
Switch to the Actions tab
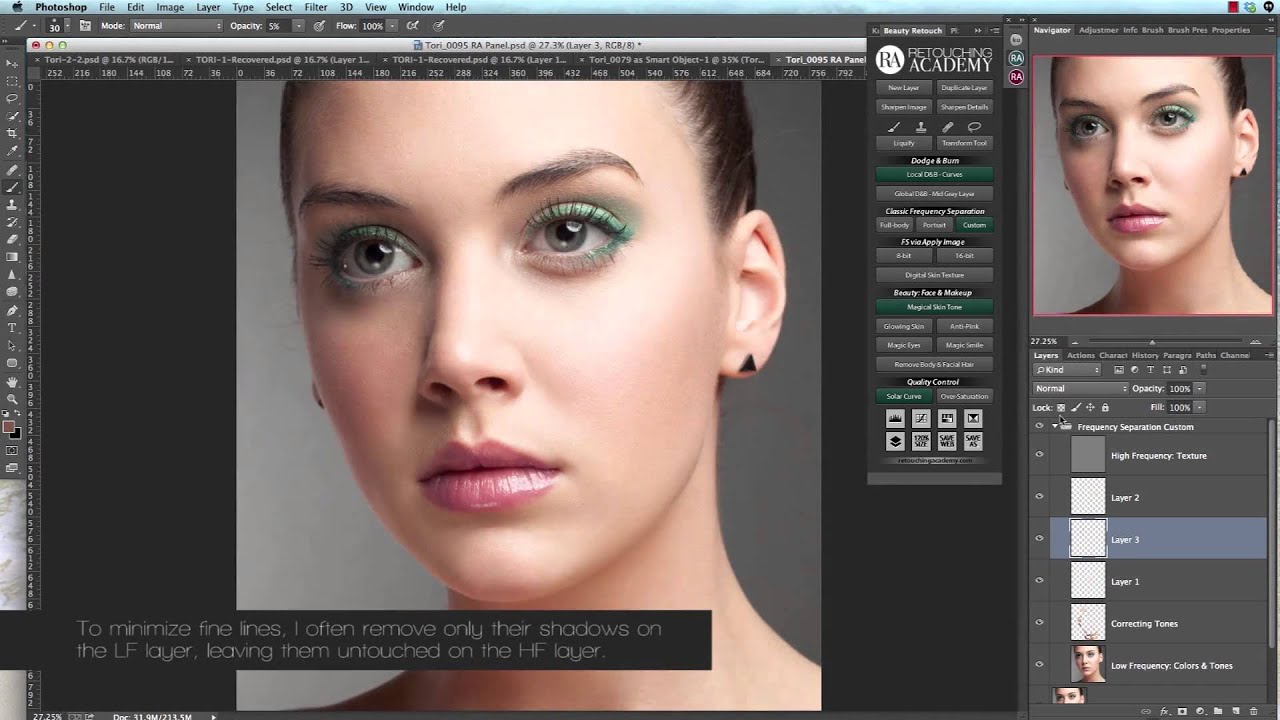pyautogui.click(x=1081, y=355)
